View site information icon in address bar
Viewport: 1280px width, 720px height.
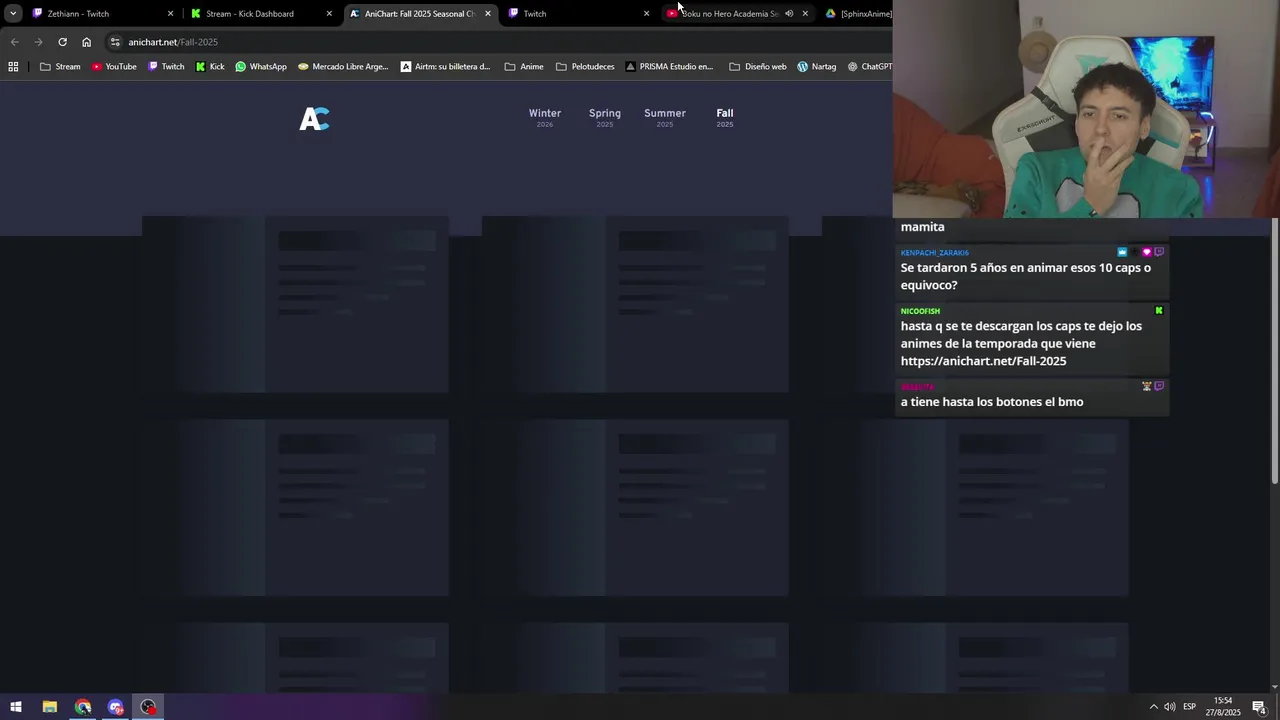(115, 42)
